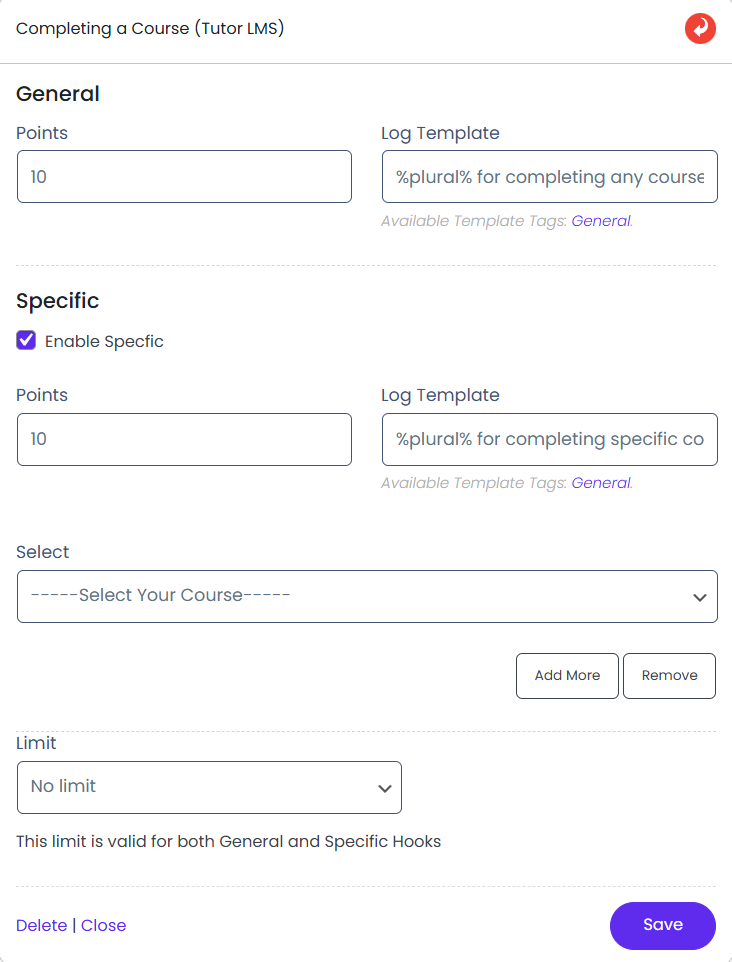Open General template tags link under General section

click(x=600, y=221)
